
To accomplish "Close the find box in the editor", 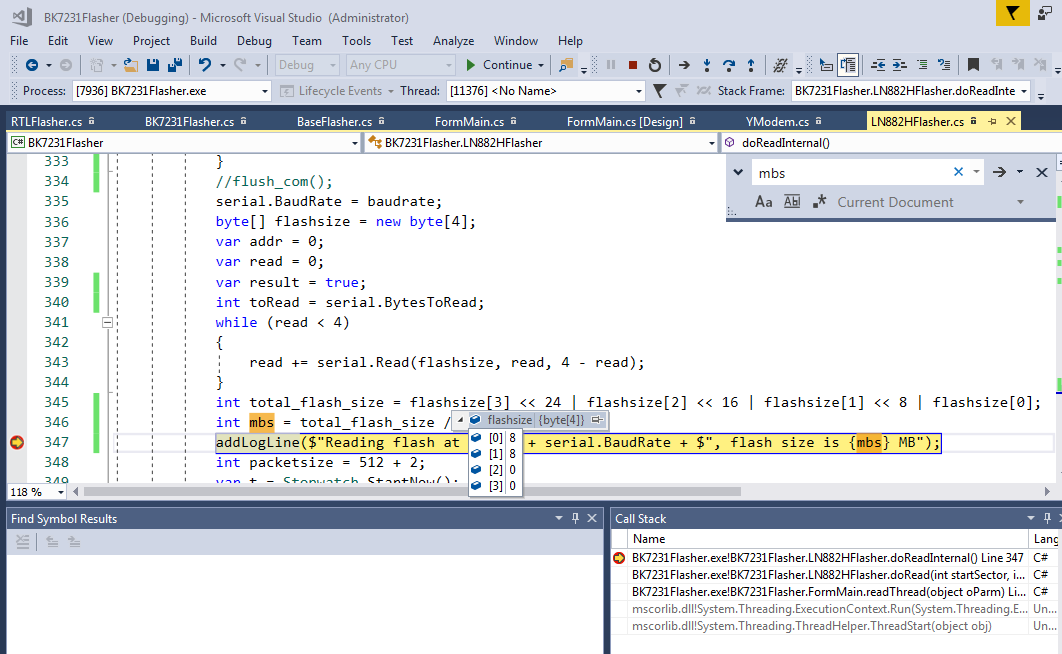I will [1042, 173].
